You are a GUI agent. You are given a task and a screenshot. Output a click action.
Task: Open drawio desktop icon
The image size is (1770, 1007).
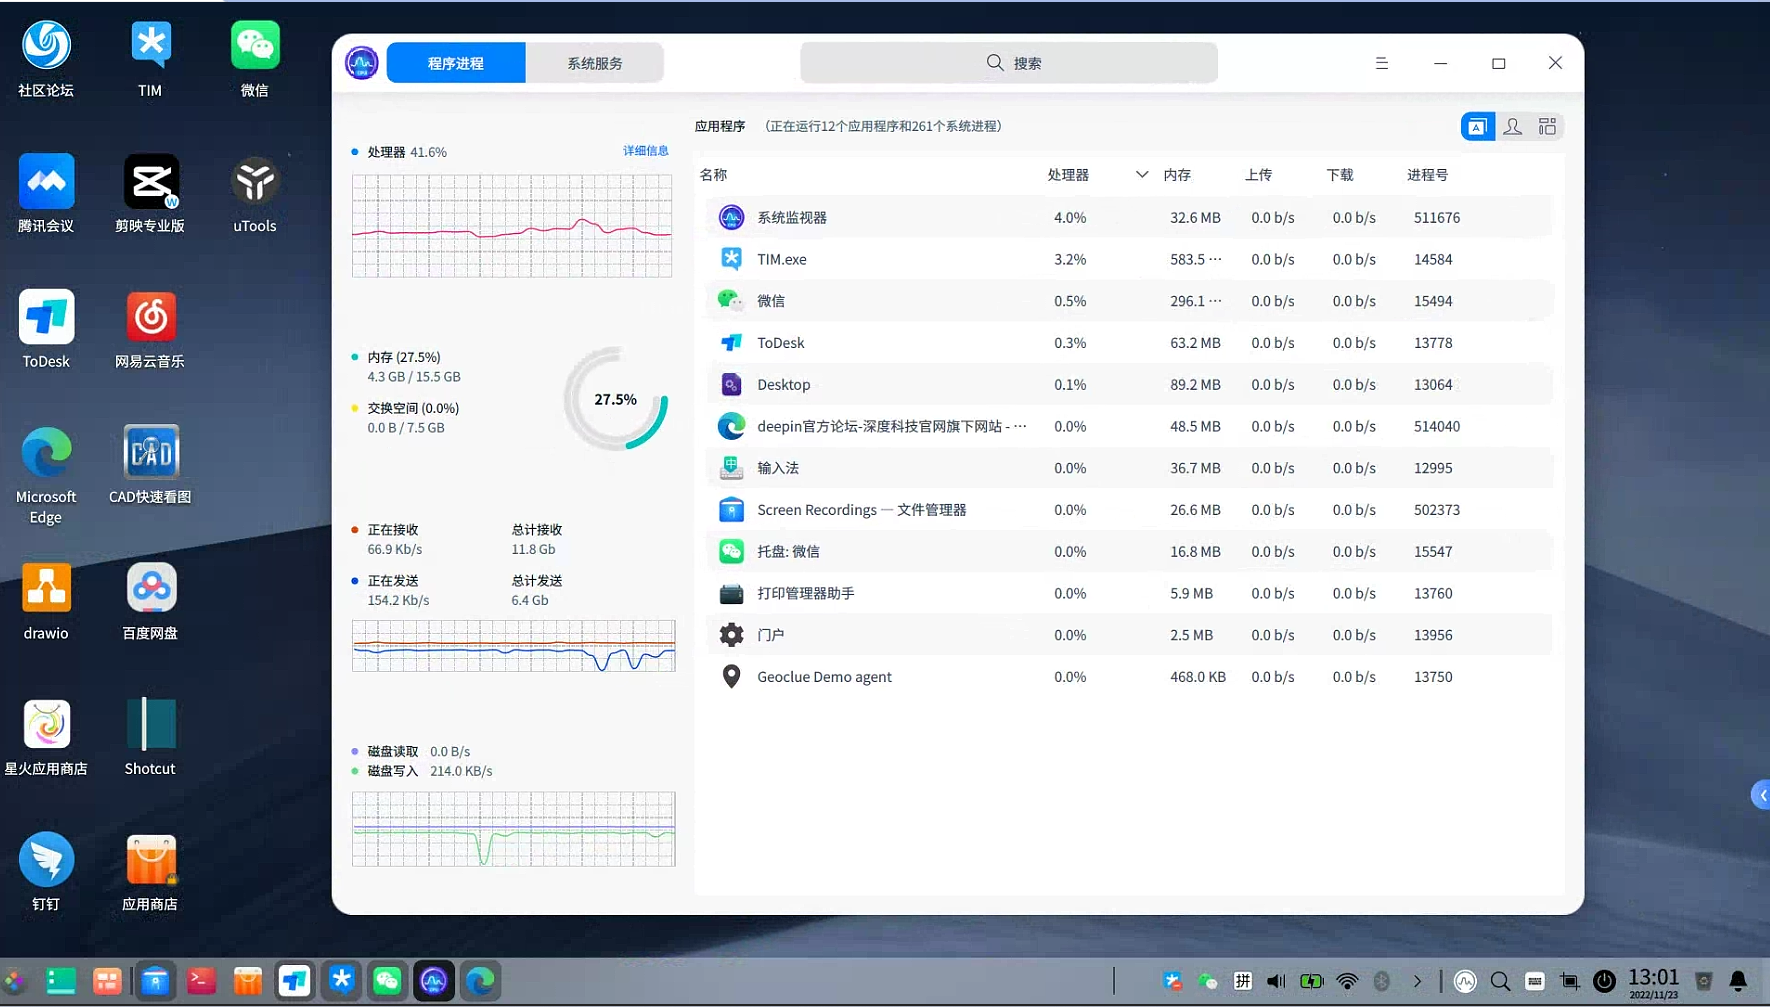46,600
